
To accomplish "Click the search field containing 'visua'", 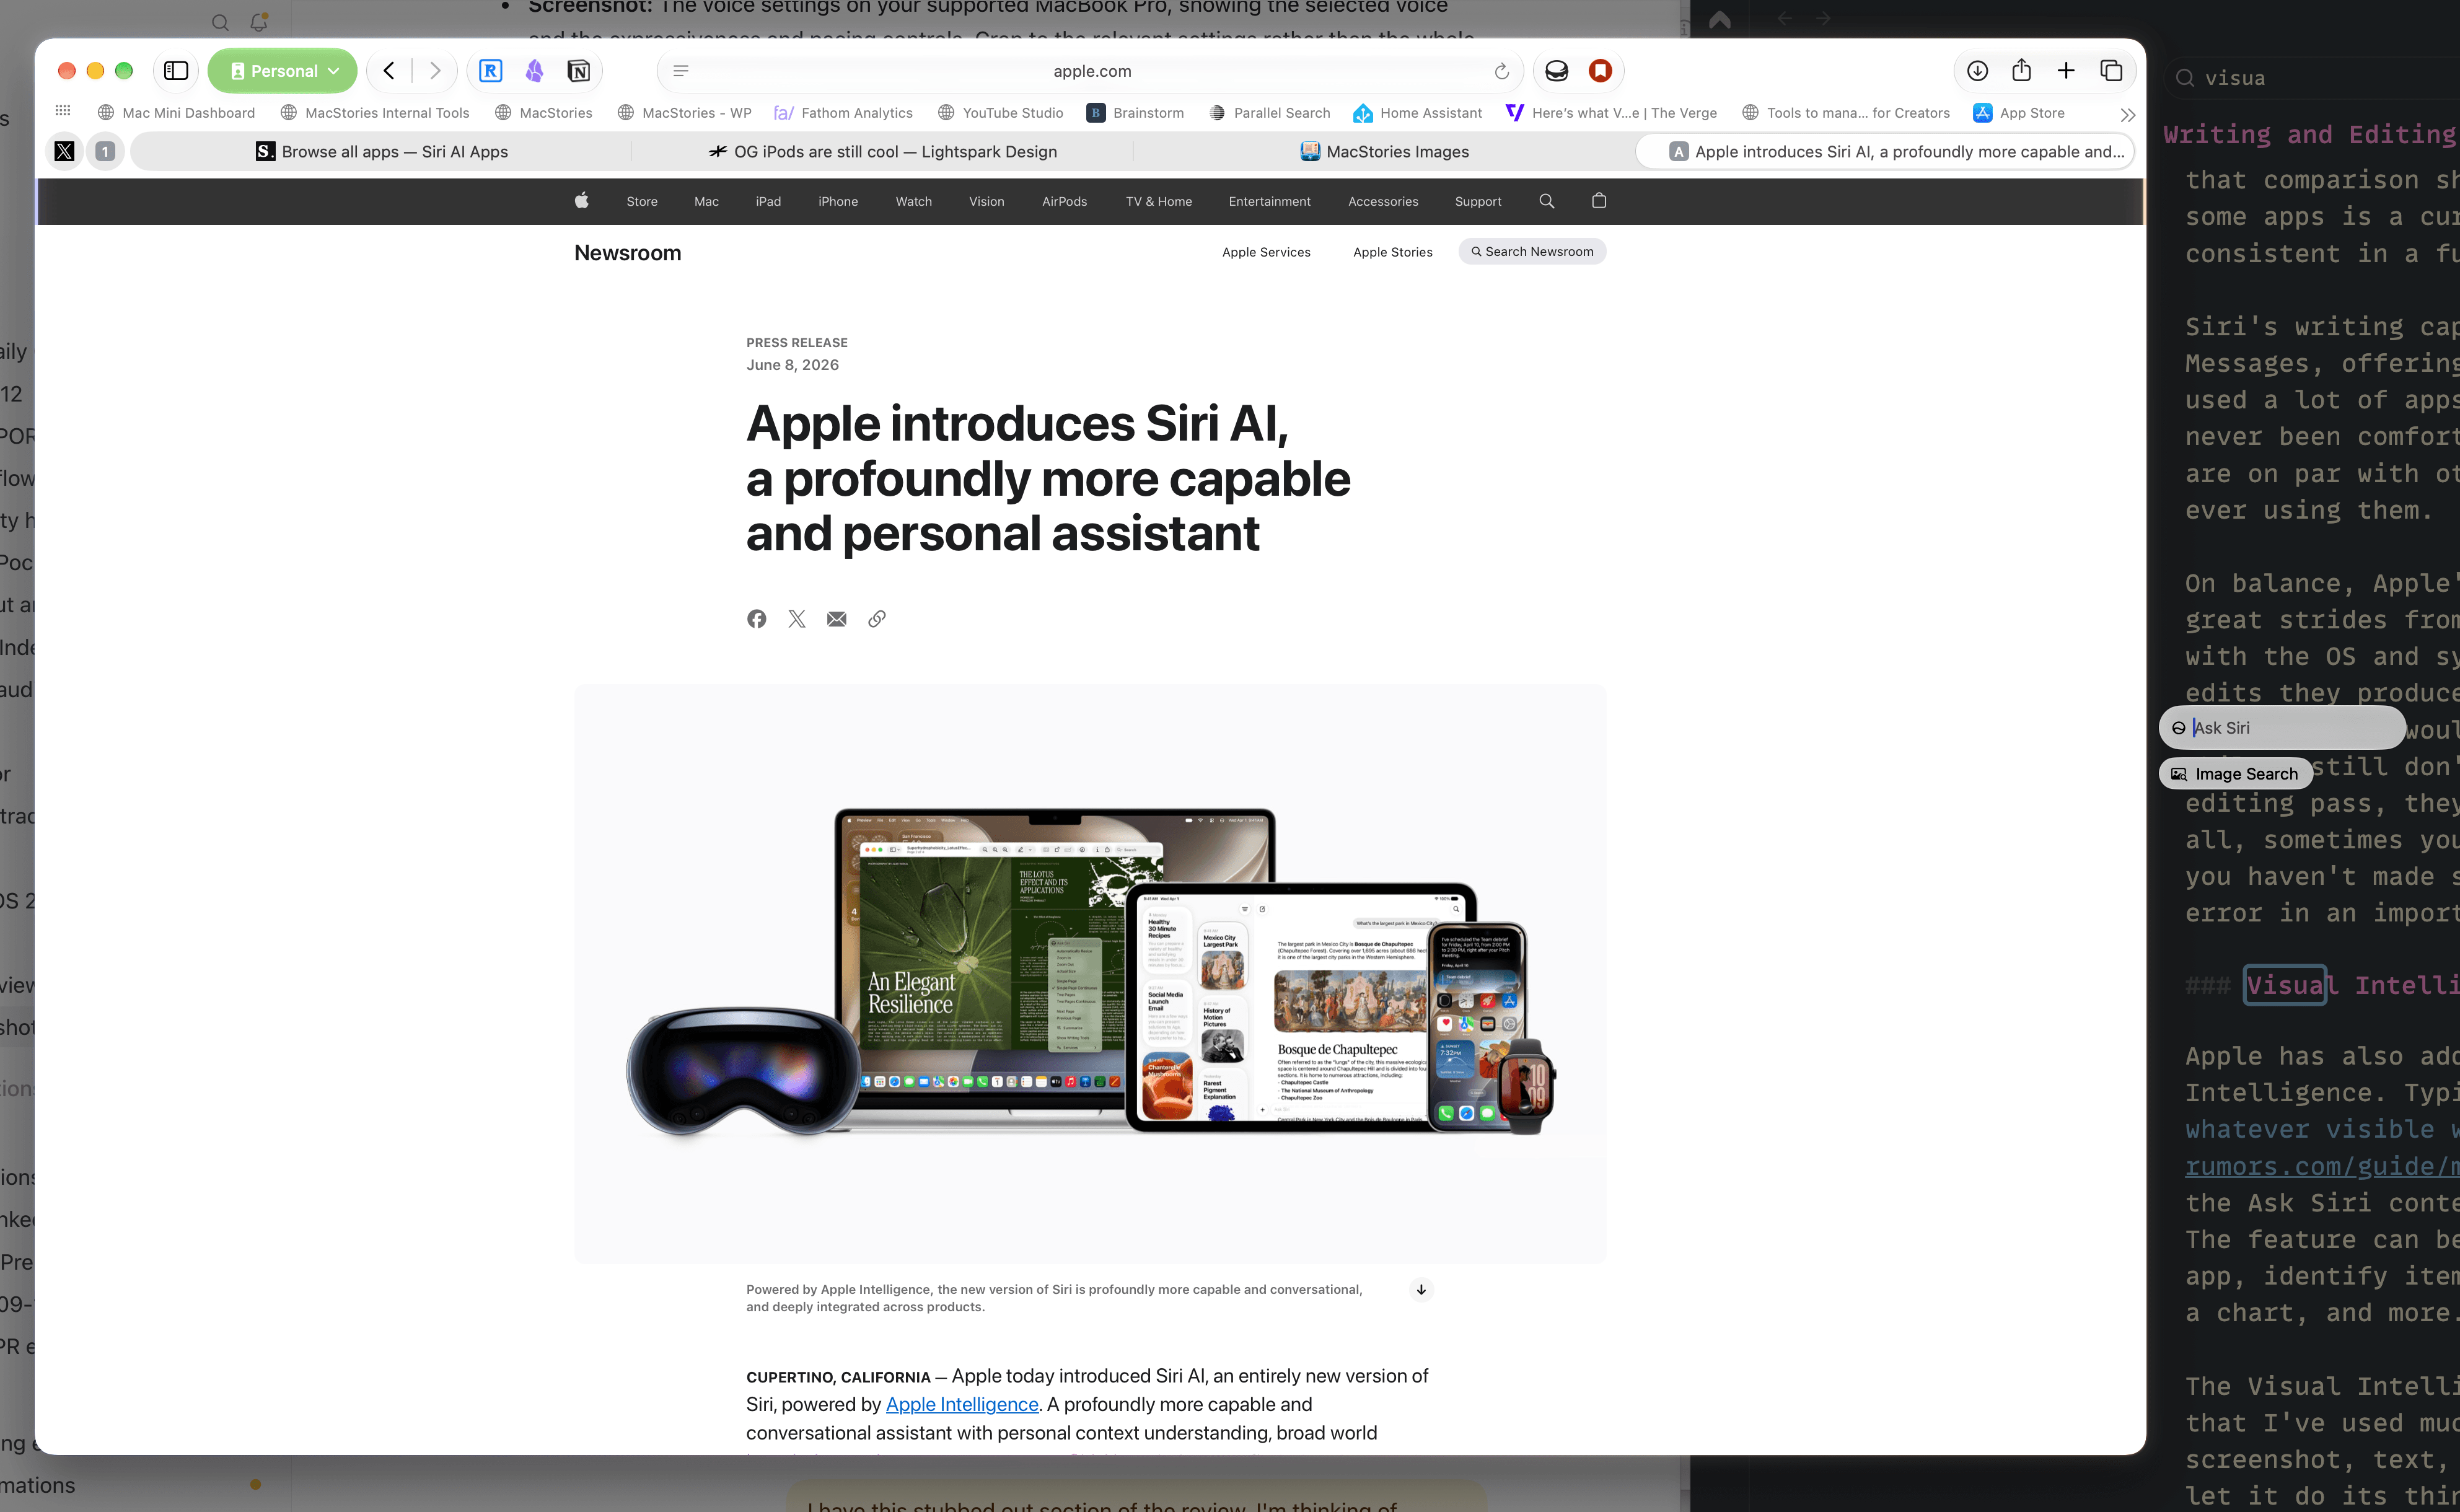I will [2311, 78].
